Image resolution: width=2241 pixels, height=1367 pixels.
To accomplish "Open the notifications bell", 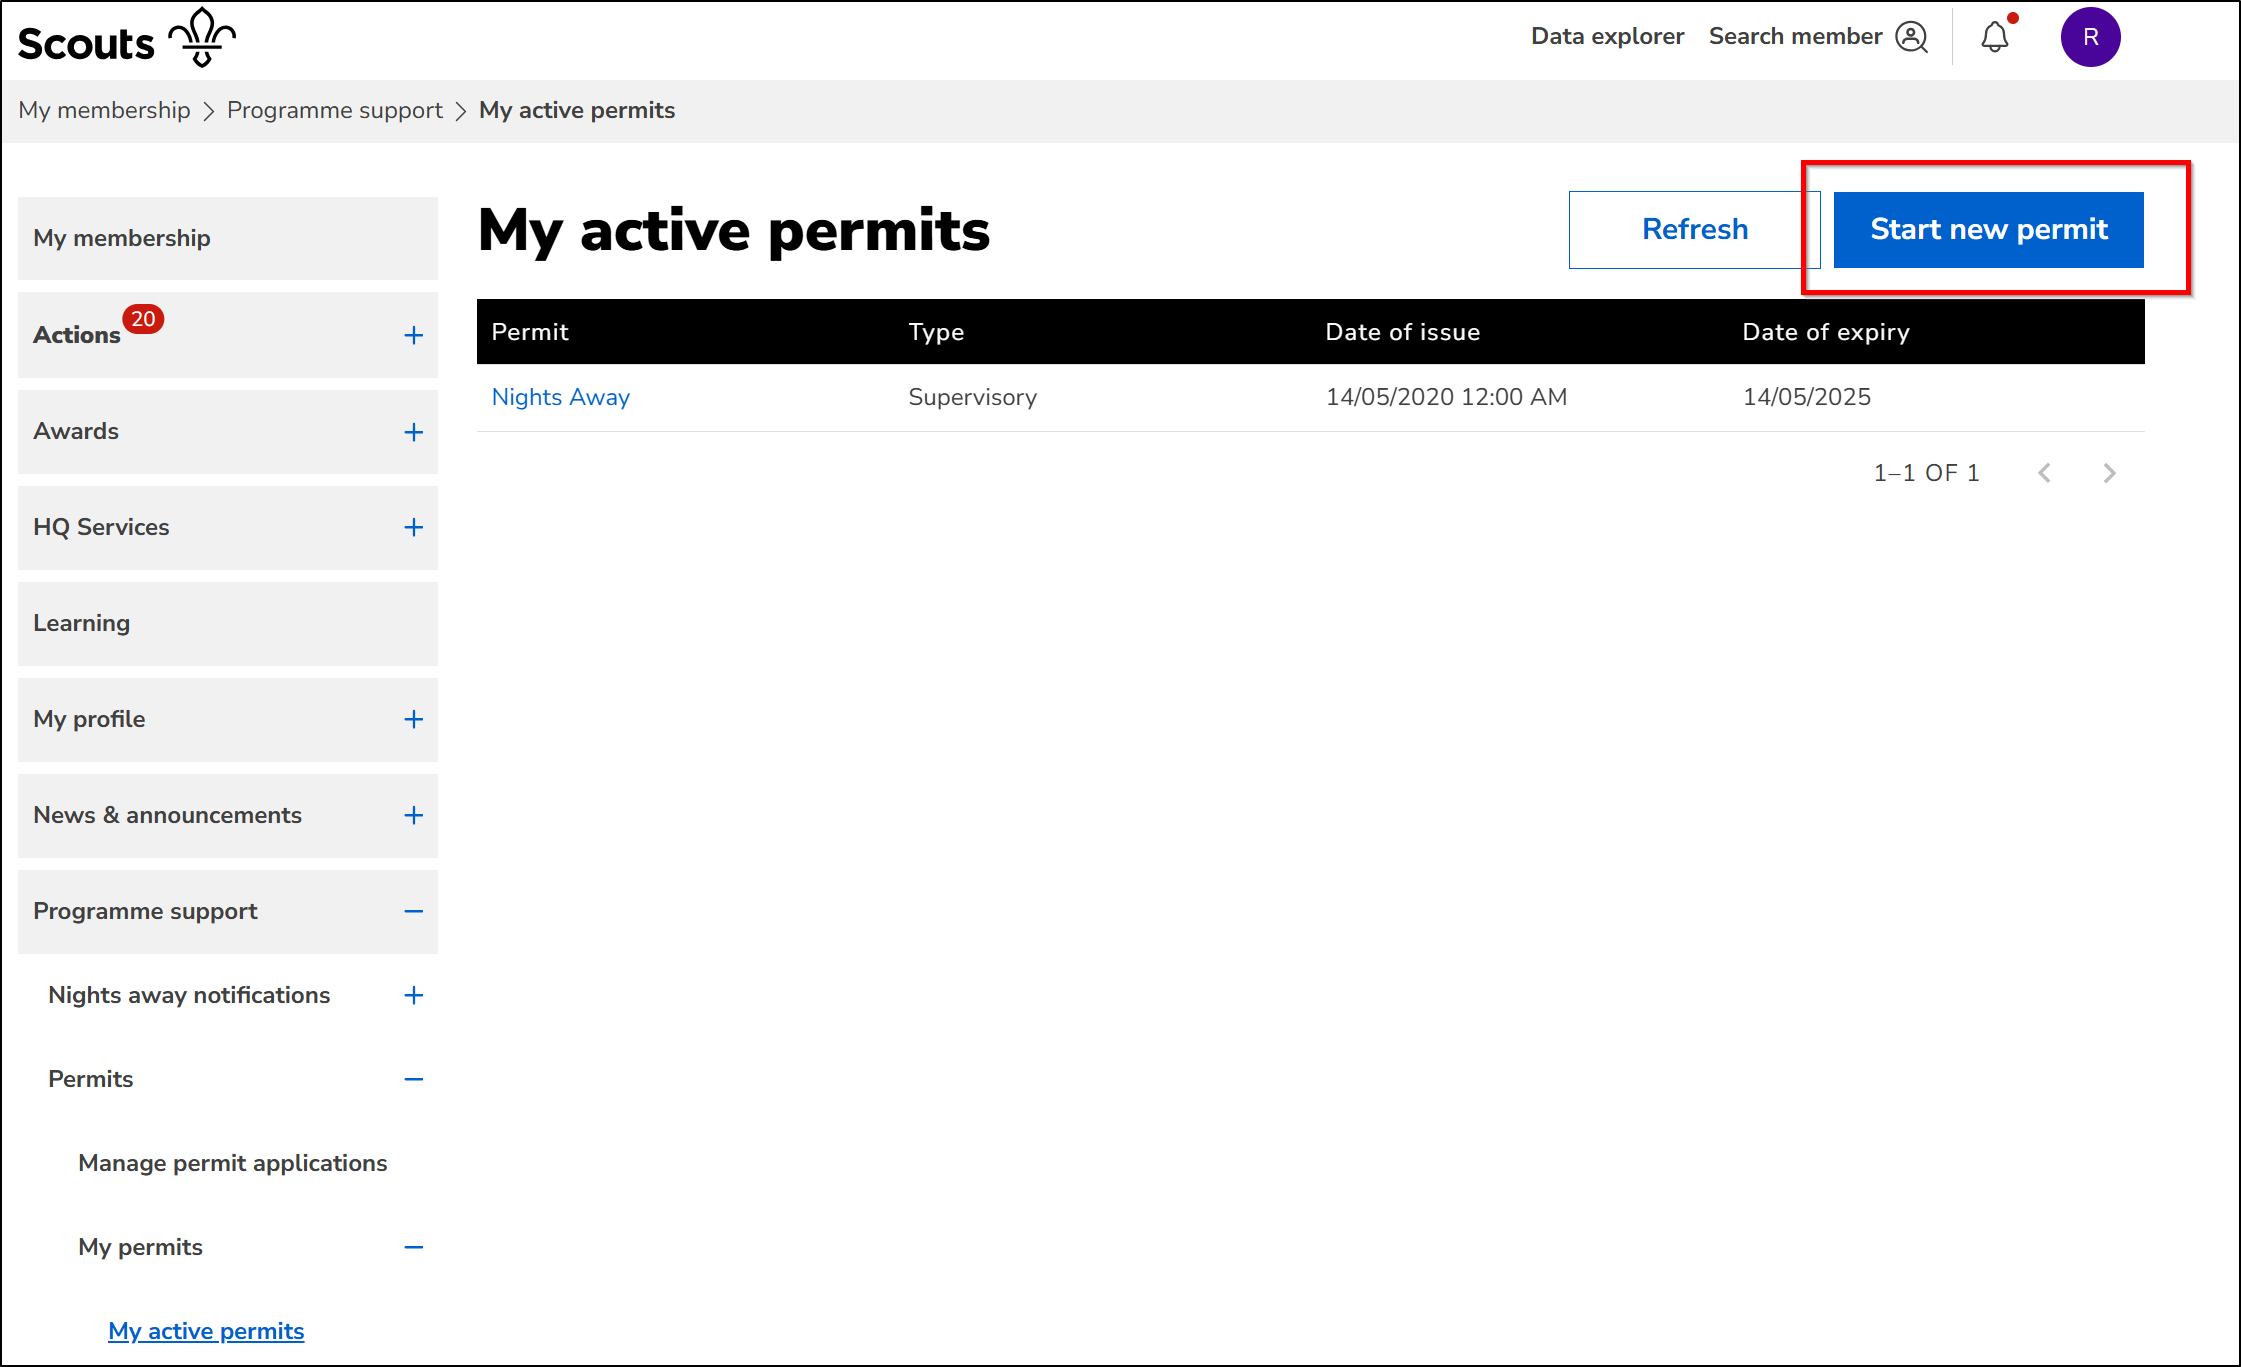I will pyautogui.click(x=1995, y=37).
